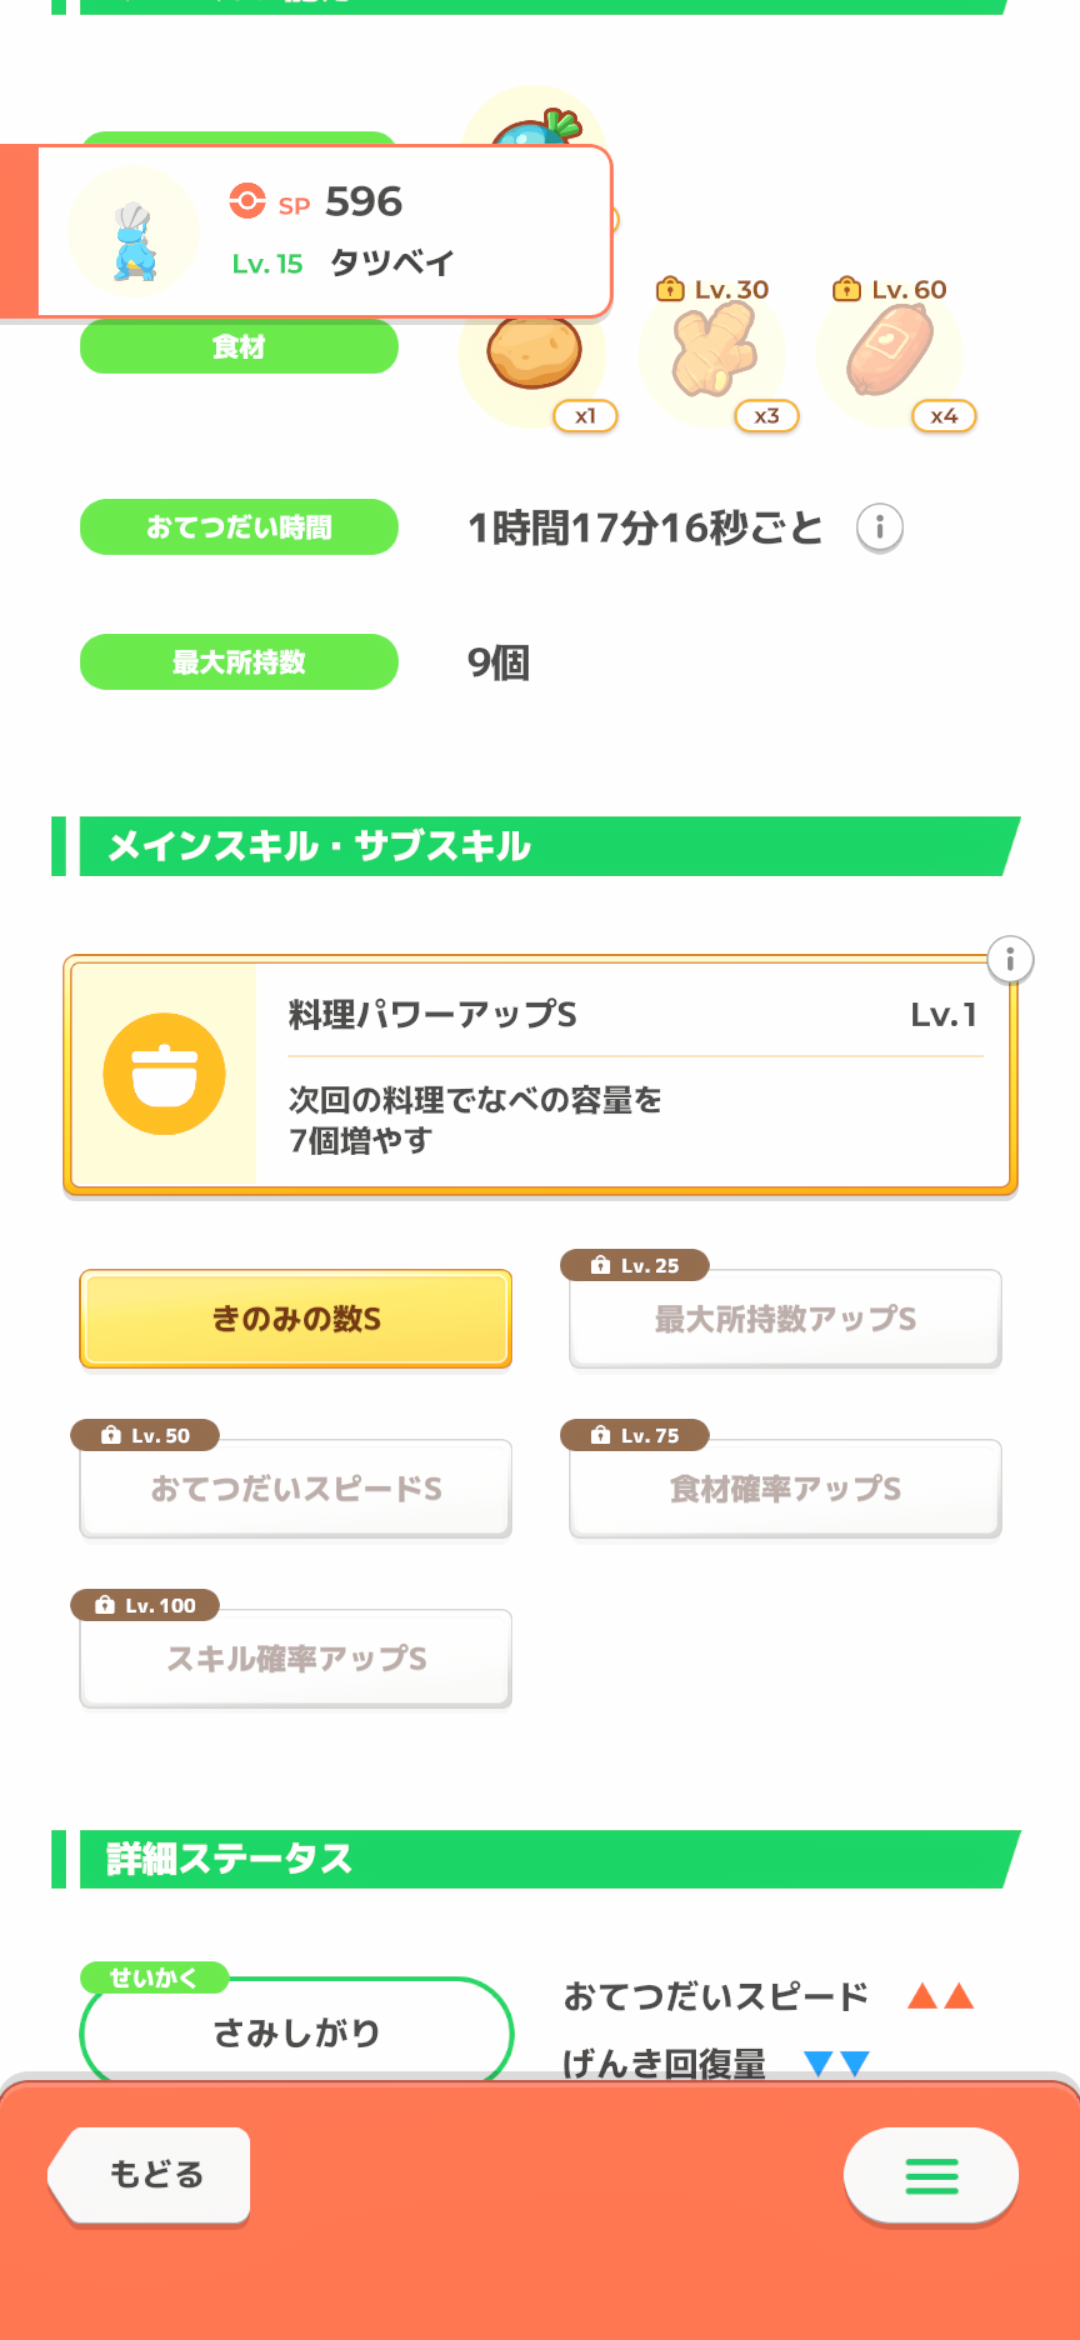Image resolution: width=1080 pixels, height=2340 pixels.
Task: Tap the 最大所持数 label pill
Action: pyautogui.click(x=239, y=662)
